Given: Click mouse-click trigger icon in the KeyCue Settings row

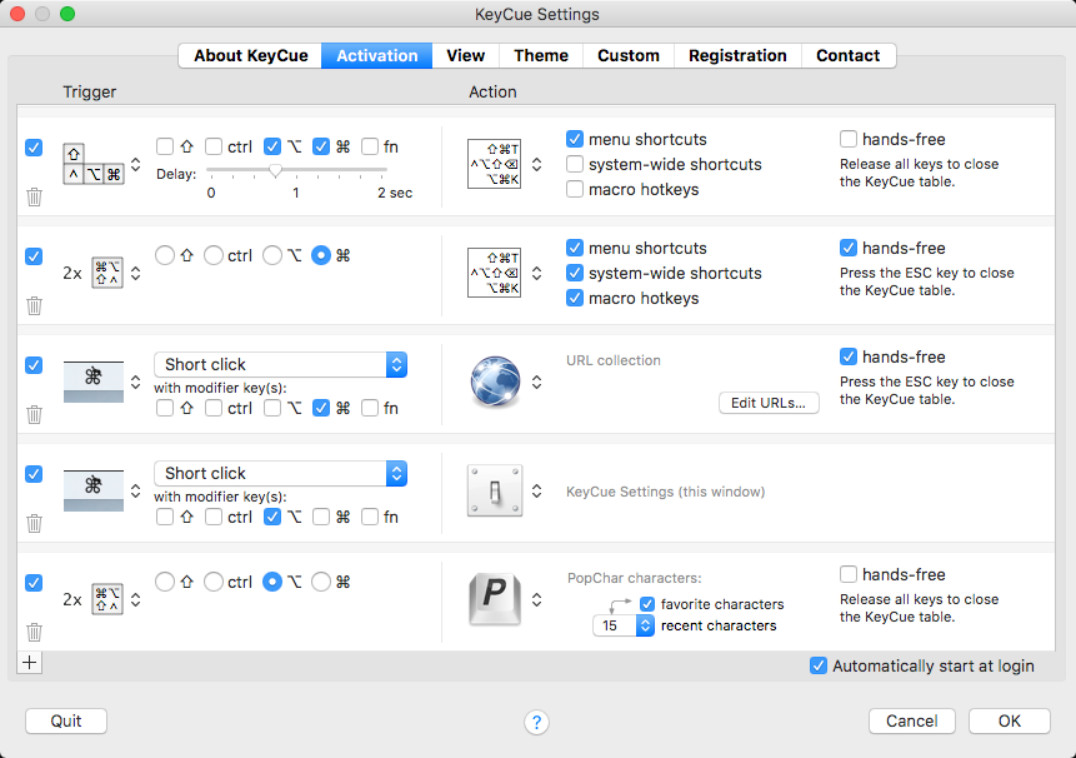Looking at the screenshot, I should click(x=93, y=490).
